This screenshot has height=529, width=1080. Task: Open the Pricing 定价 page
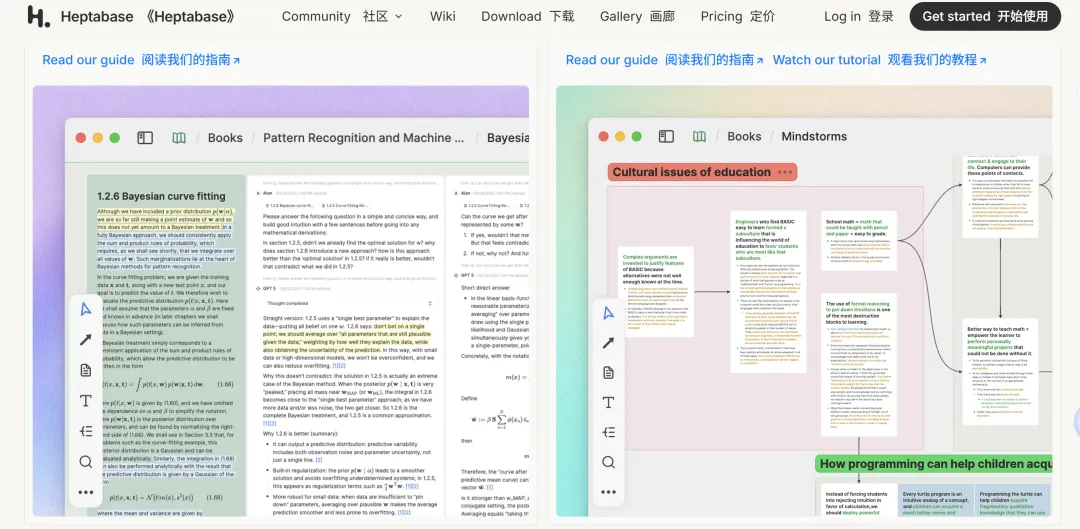[737, 17]
